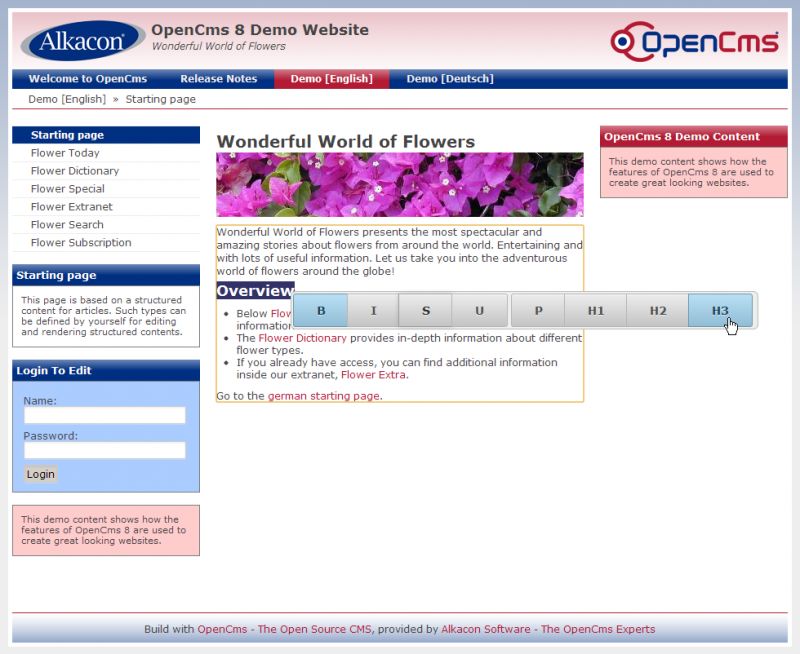Click the intro paragraph about spectacular flower stories
800x654 pixels.
399,251
